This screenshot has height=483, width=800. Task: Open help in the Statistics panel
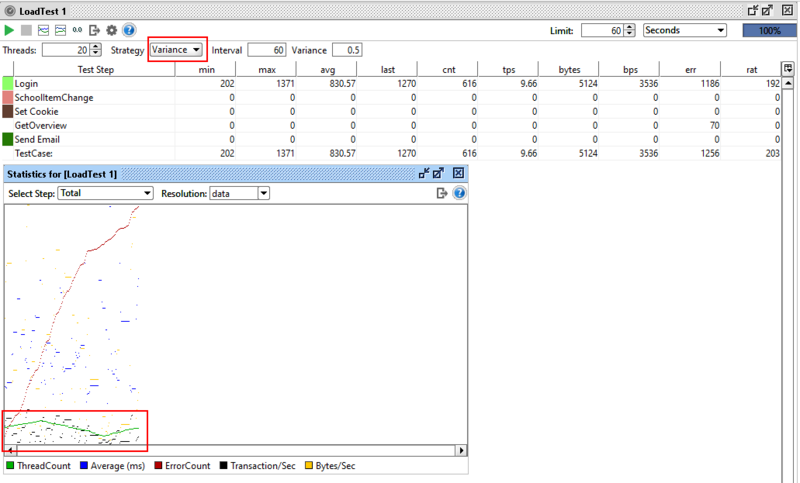click(x=459, y=193)
